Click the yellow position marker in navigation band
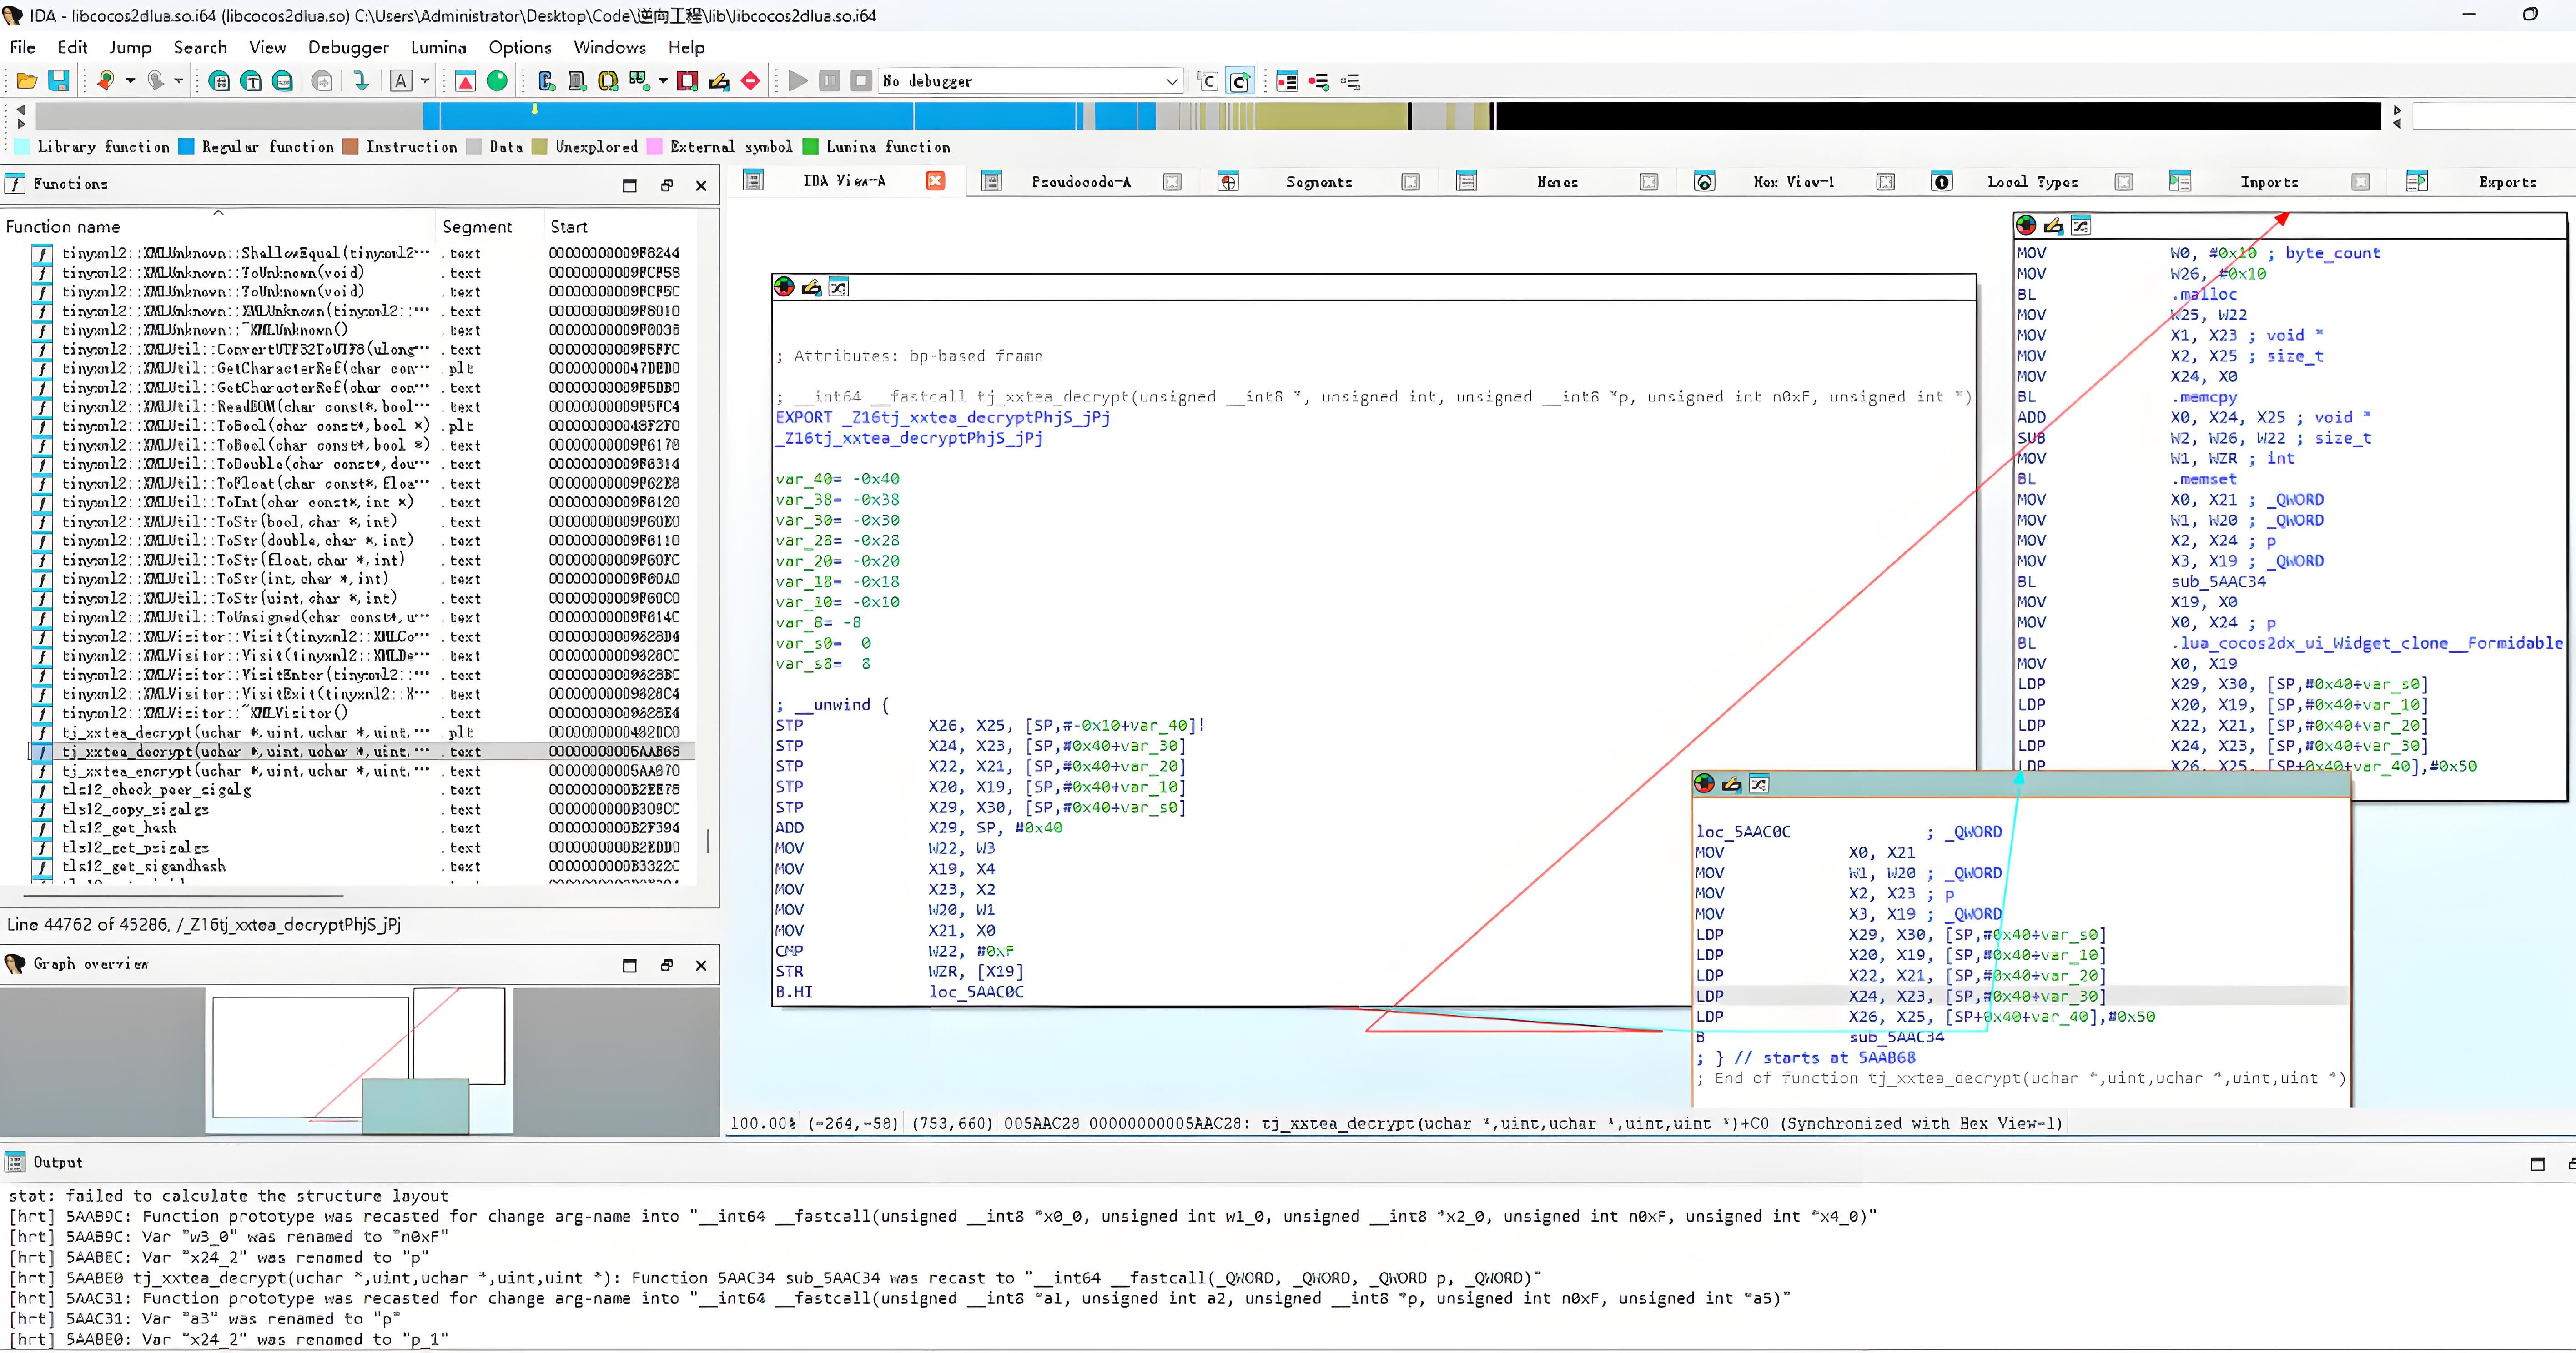The height and width of the screenshot is (1353, 2576). [535, 108]
